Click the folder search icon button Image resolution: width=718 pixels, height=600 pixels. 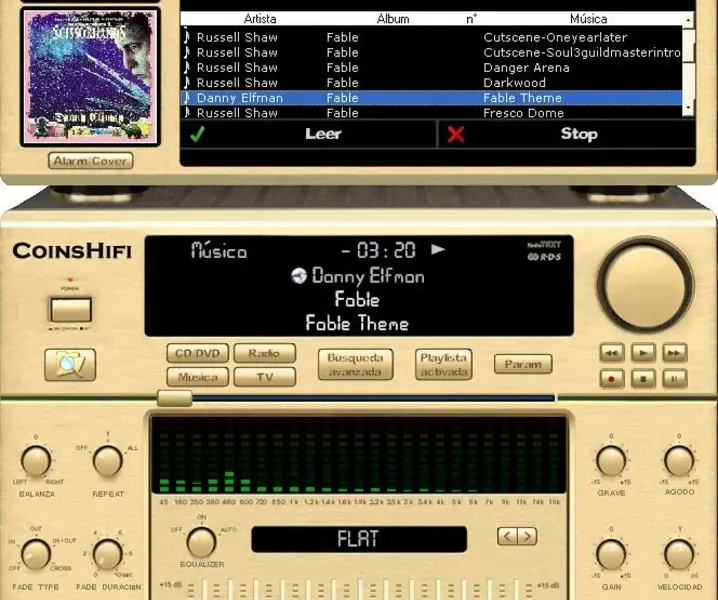click(70, 365)
